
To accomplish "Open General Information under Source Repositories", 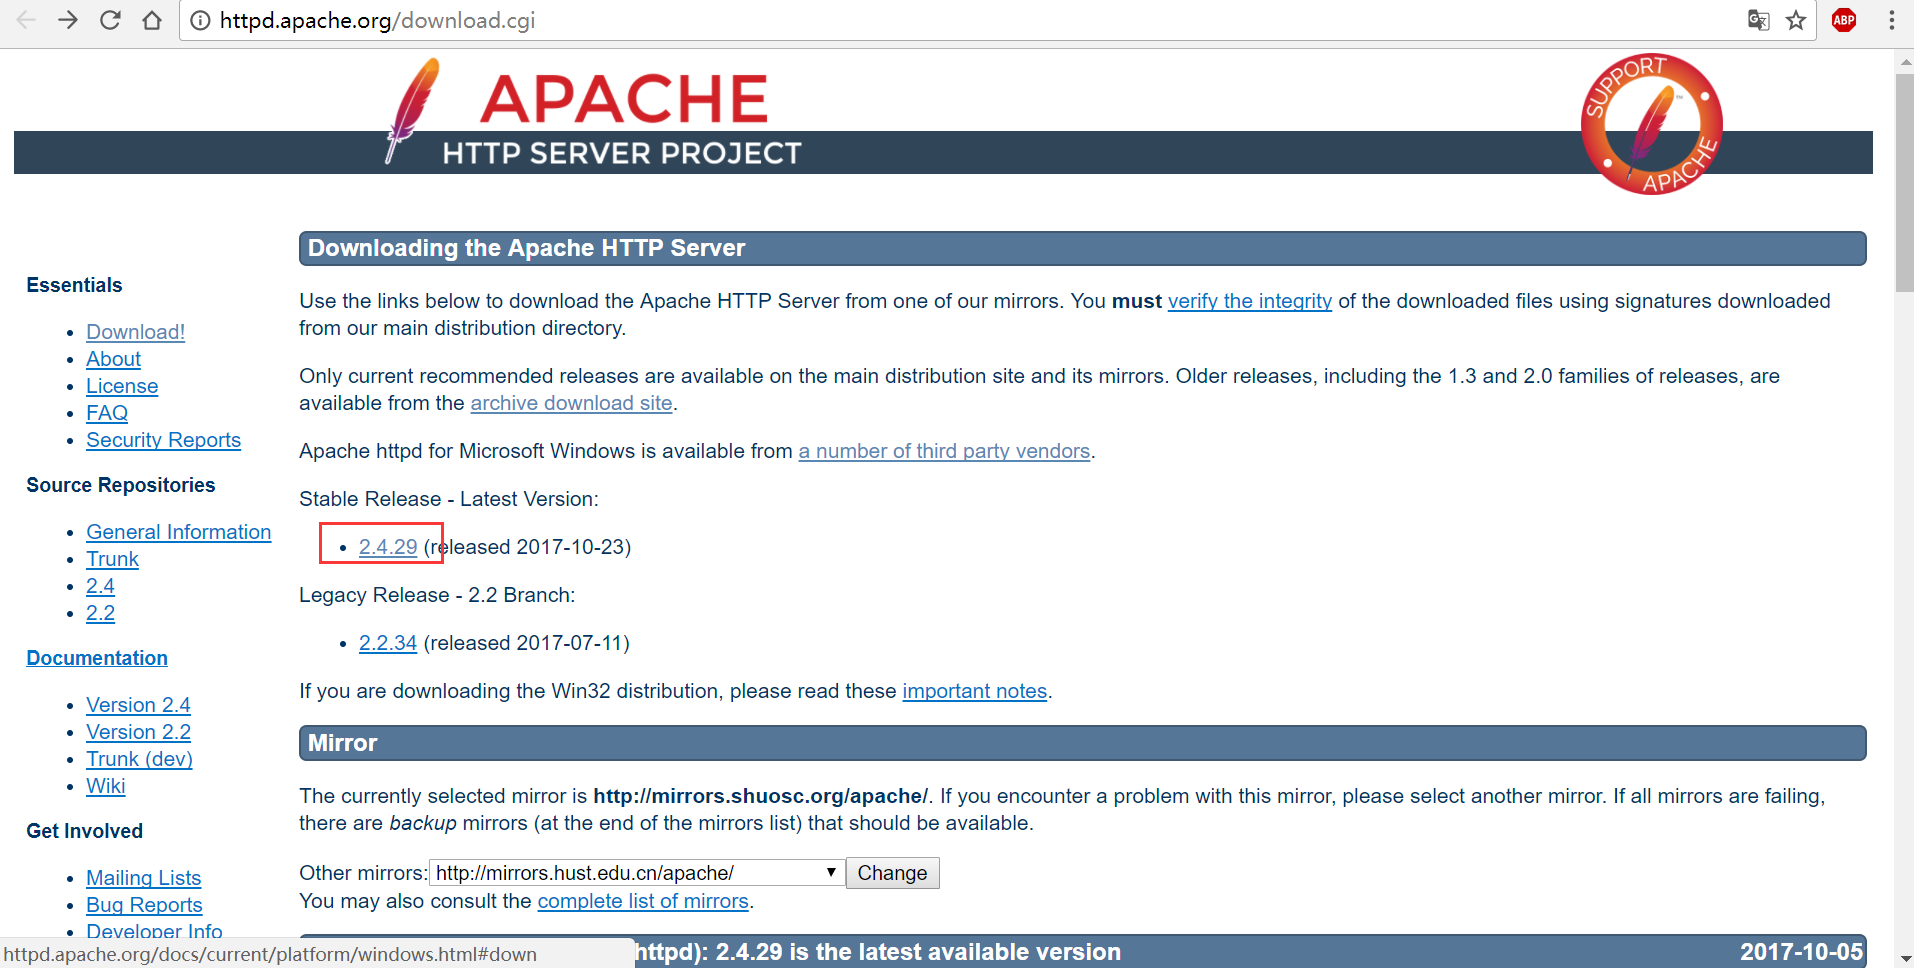I will point(178,532).
